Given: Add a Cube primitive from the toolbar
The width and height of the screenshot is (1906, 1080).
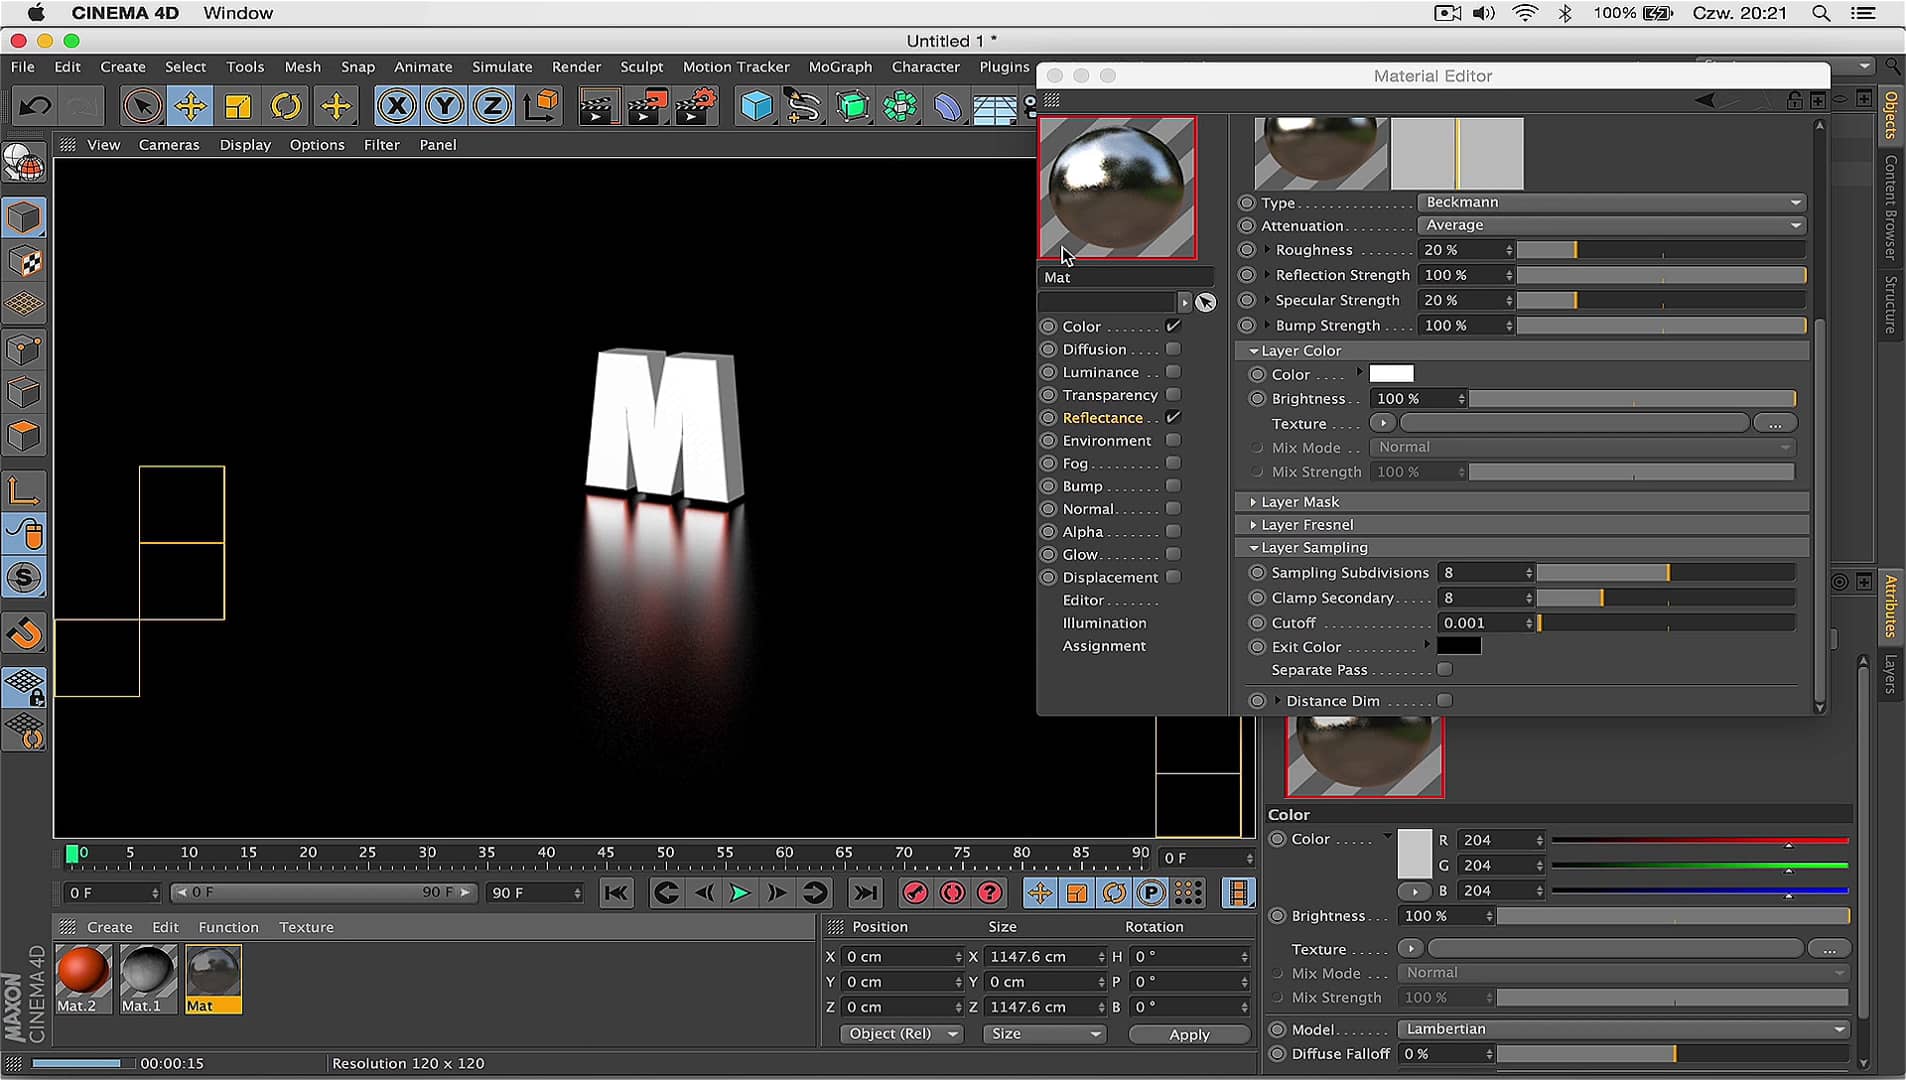Looking at the screenshot, I should pyautogui.click(x=757, y=105).
